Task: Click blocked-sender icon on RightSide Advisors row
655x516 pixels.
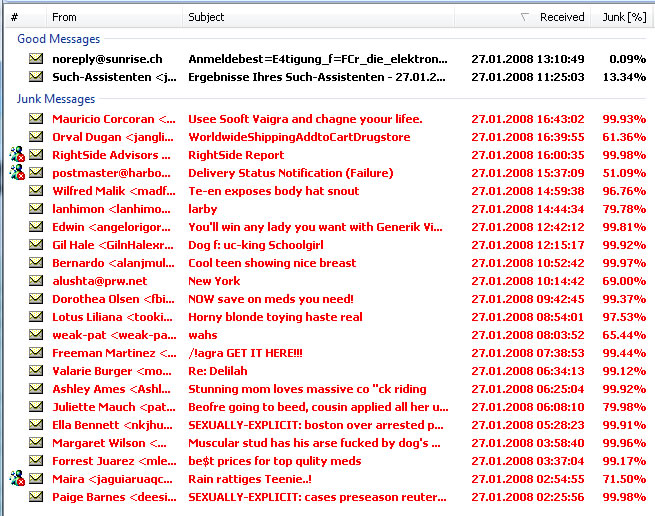Action: pos(17,154)
